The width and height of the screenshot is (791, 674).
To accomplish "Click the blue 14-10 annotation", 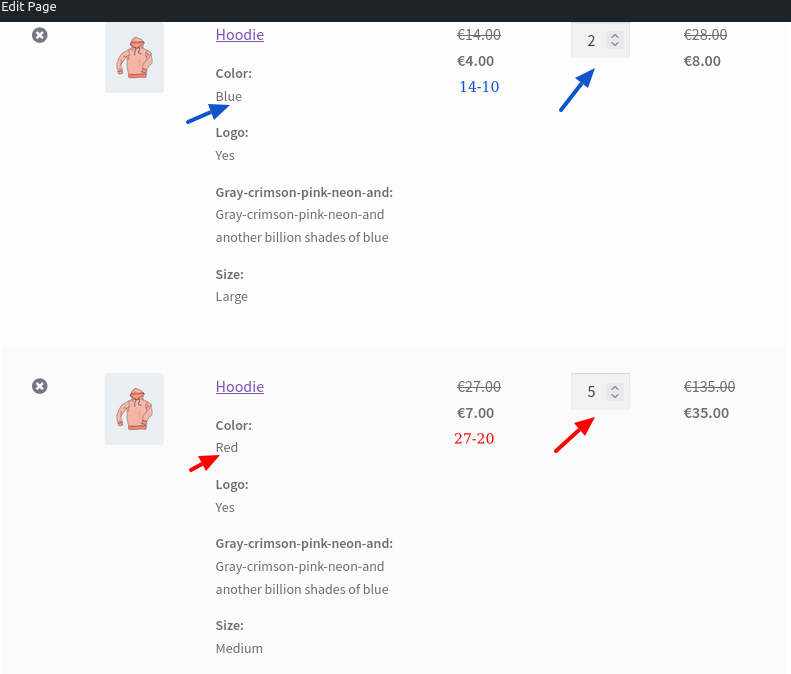I will (479, 87).
